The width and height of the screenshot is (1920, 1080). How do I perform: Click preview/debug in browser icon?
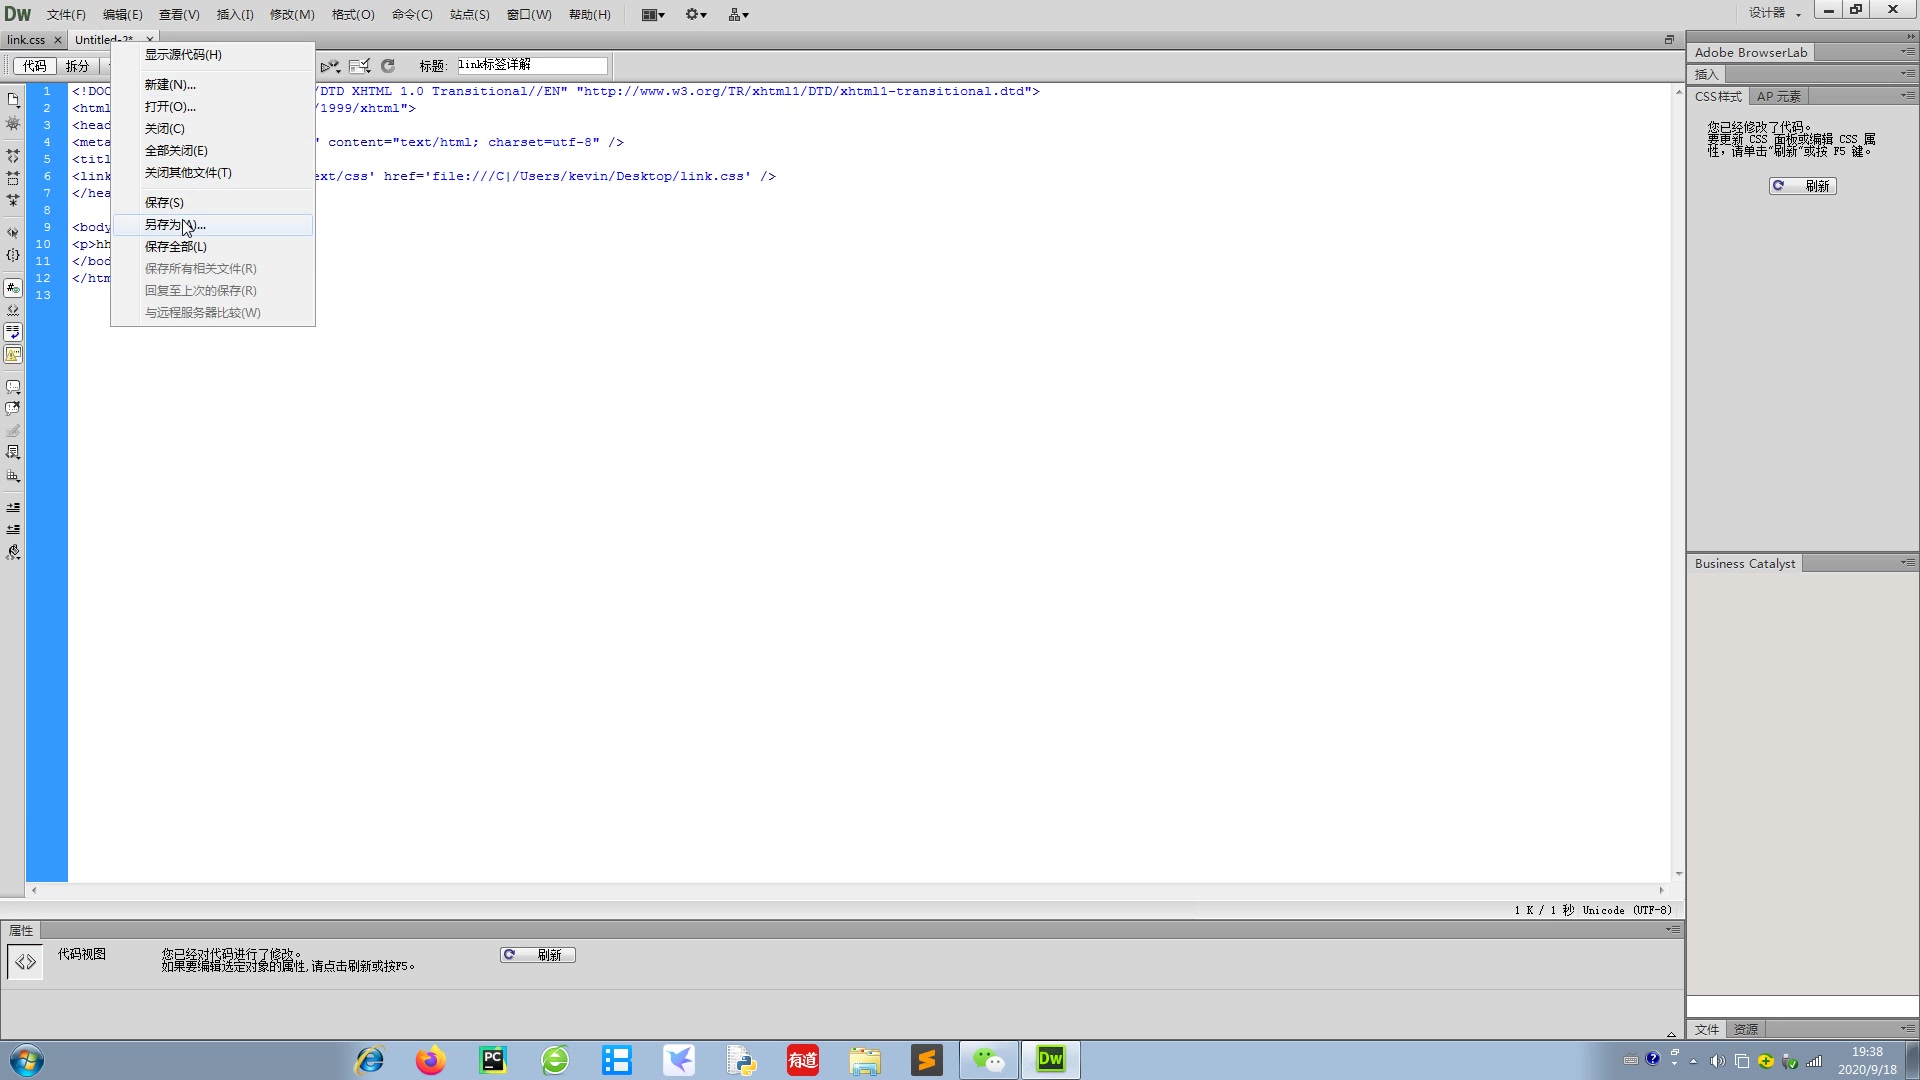click(330, 66)
